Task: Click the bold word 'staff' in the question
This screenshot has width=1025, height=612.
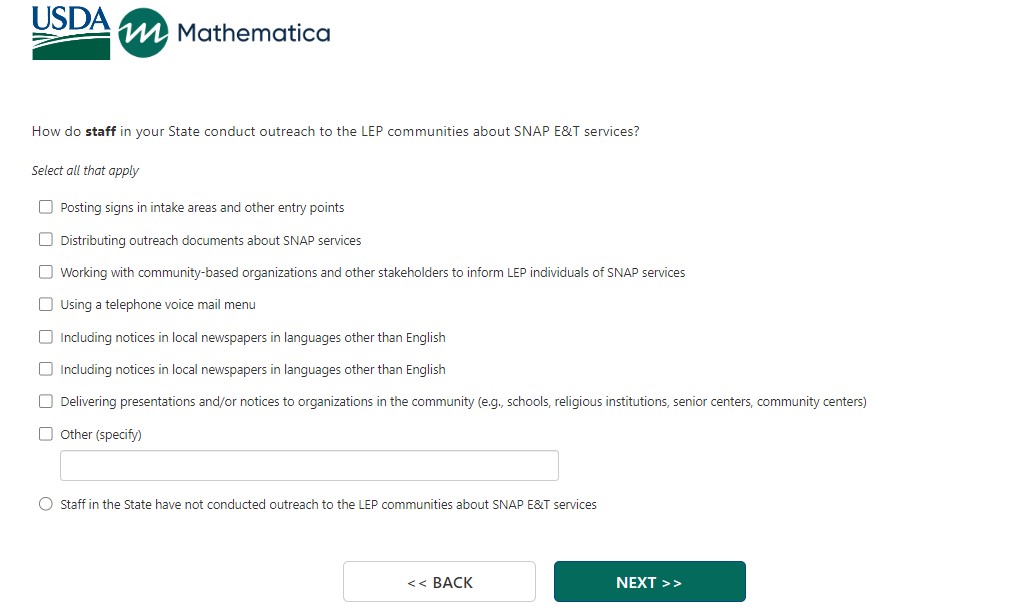Action: tap(100, 131)
